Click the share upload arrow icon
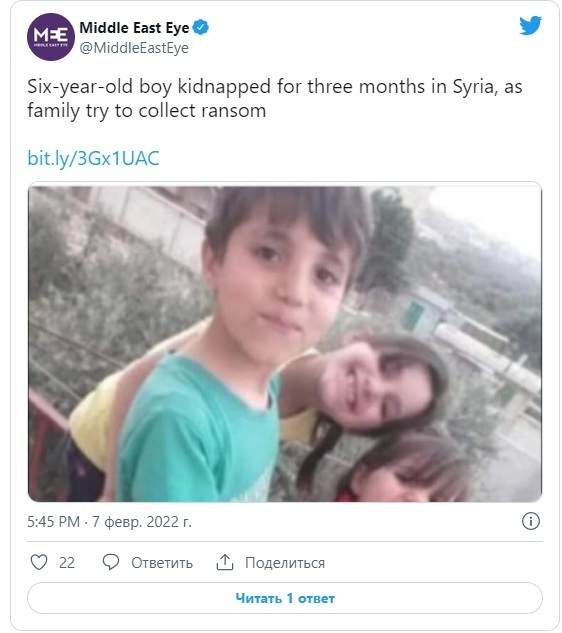Image resolution: width=562 pixels, height=633 pixels. click(x=225, y=562)
